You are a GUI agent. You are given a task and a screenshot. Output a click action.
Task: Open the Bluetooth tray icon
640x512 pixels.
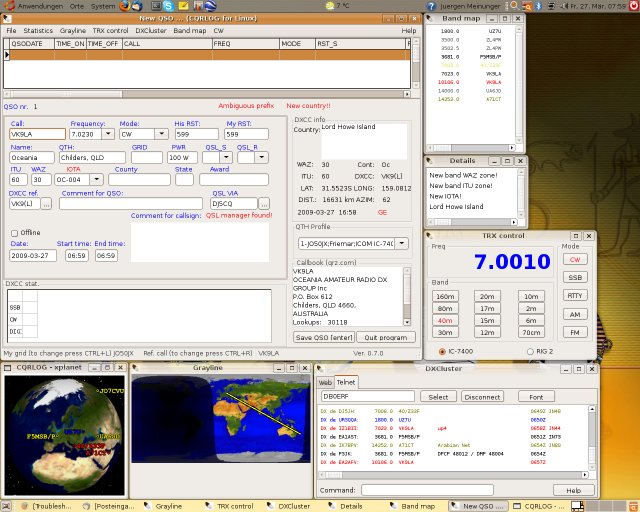pyautogui.click(x=539, y=6)
